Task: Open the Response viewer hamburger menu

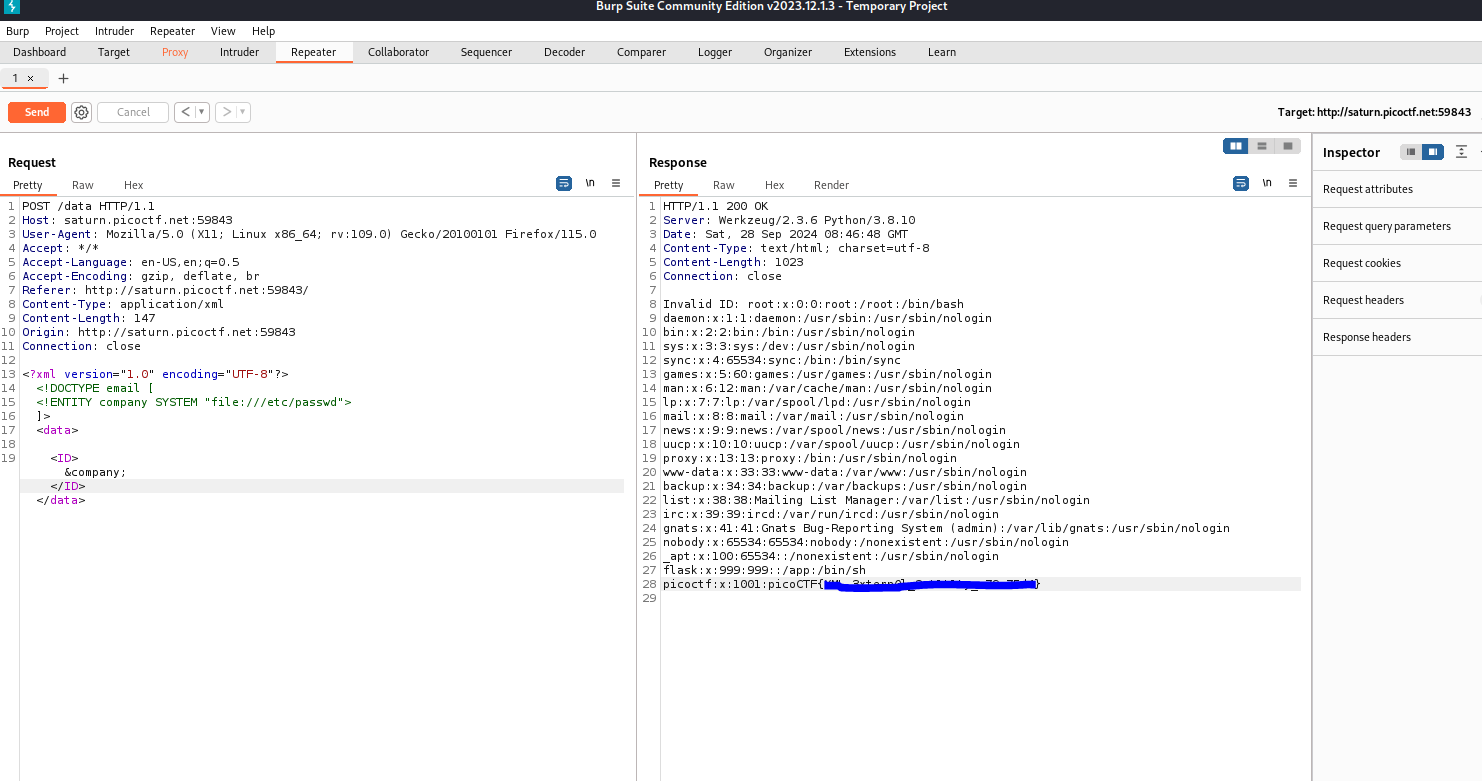Action: 1293,184
